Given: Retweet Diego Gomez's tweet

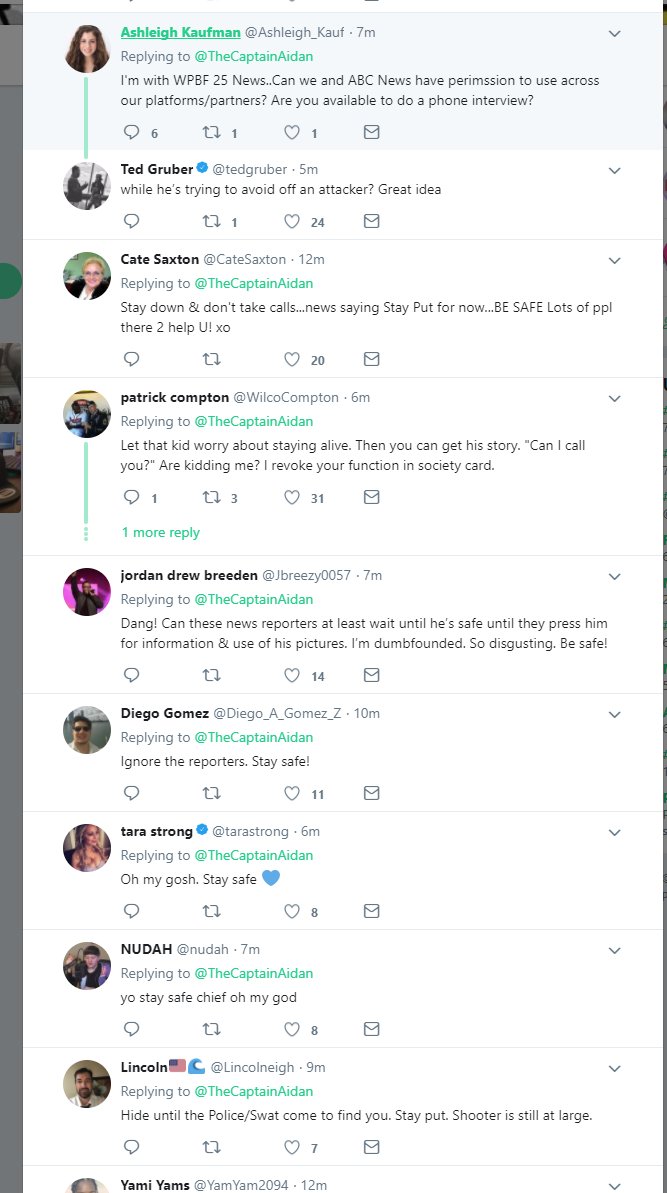Looking at the screenshot, I should tap(212, 793).
